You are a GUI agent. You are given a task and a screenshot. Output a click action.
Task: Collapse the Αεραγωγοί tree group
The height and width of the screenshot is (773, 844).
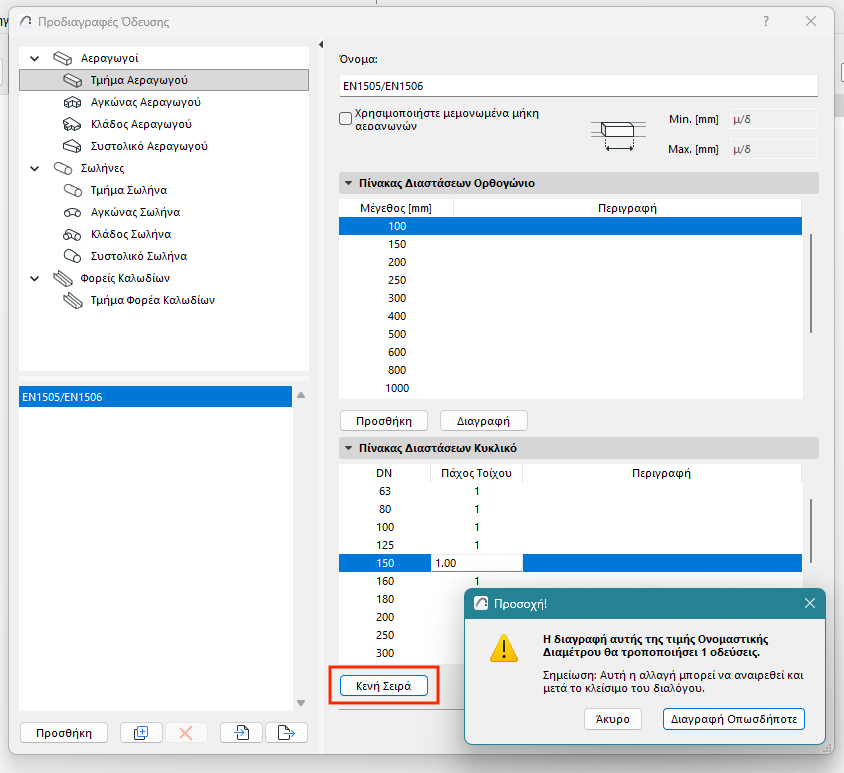tap(34, 58)
